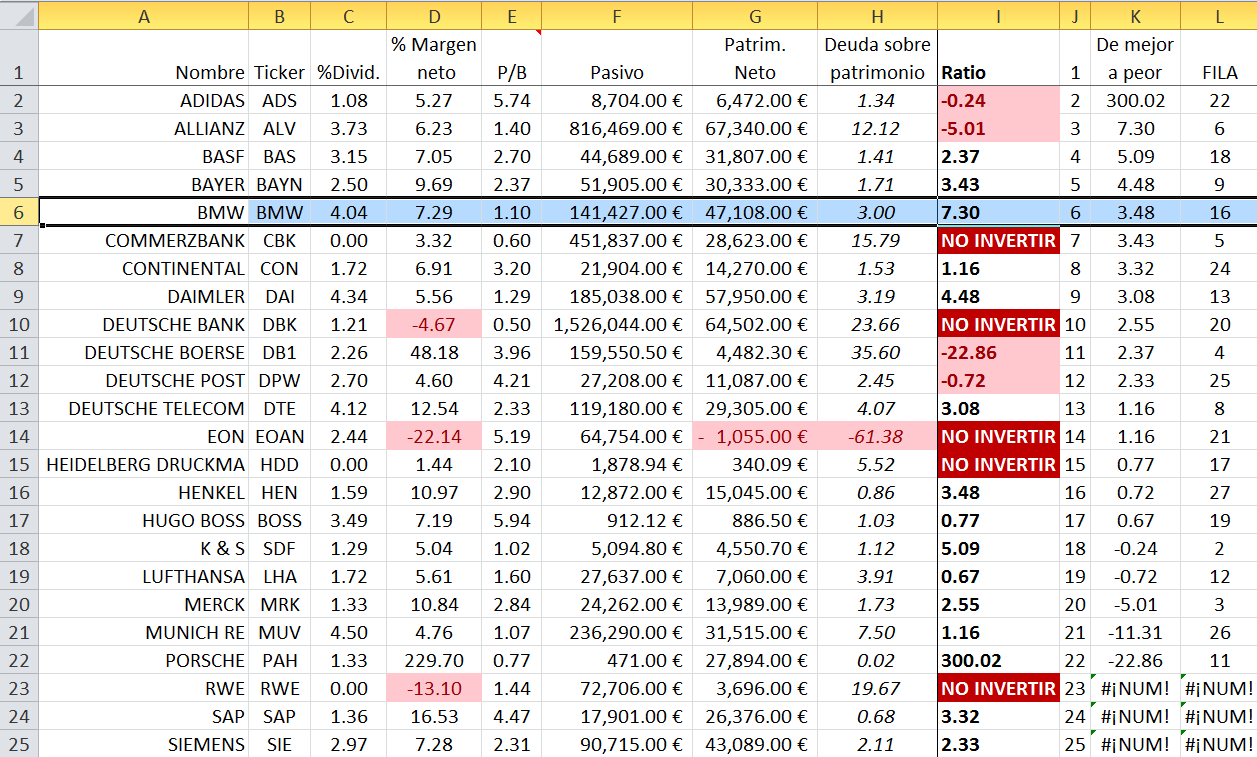Select the -4.67 net margin cell
1257x757 pixels.
(433, 324)
